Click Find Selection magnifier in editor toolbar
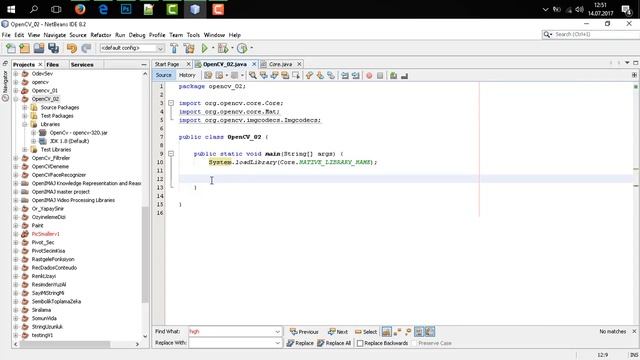 253,76
